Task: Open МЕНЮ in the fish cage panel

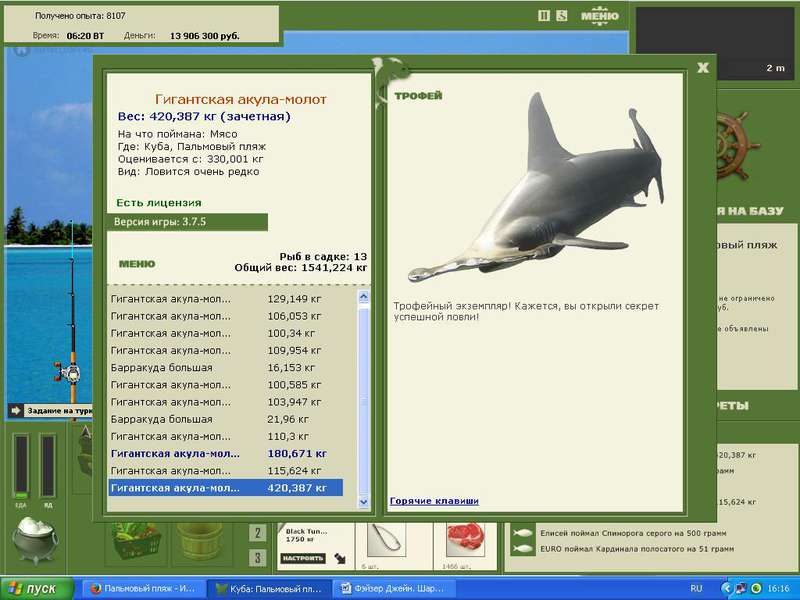Action: [137, 264]
